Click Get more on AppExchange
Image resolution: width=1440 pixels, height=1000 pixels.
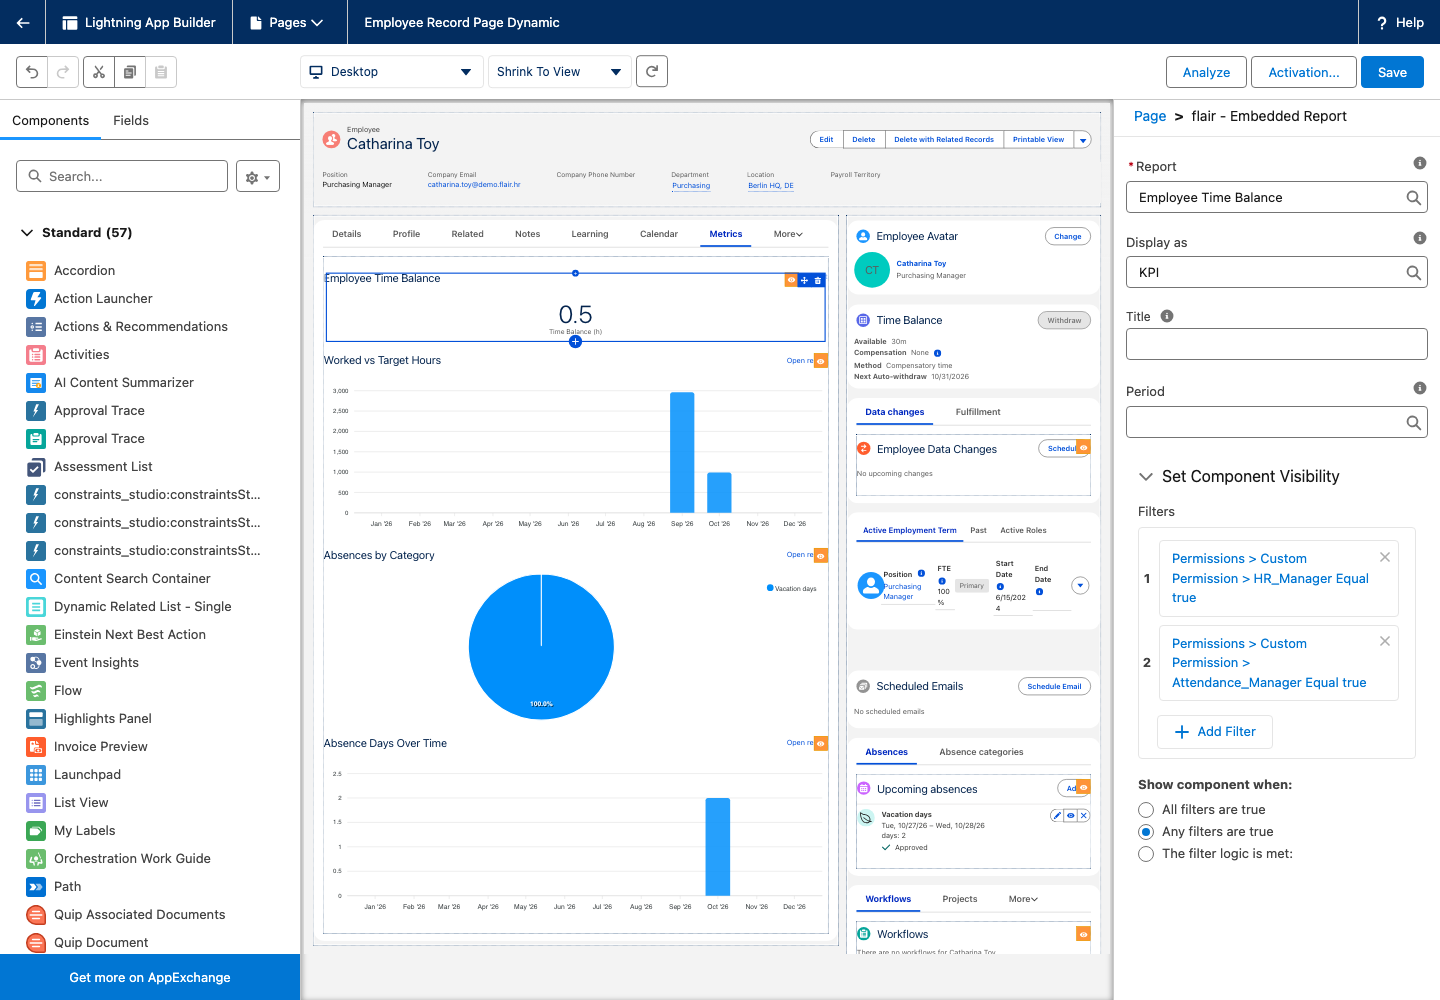point(150,977)
